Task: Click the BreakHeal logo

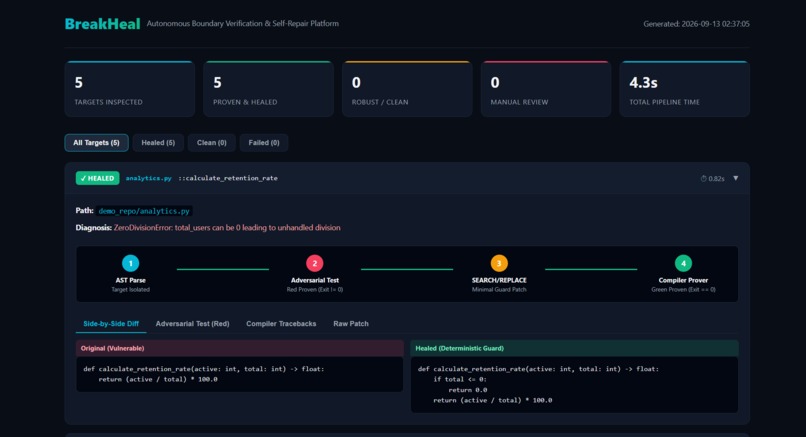Action: (x=102, y=24)
